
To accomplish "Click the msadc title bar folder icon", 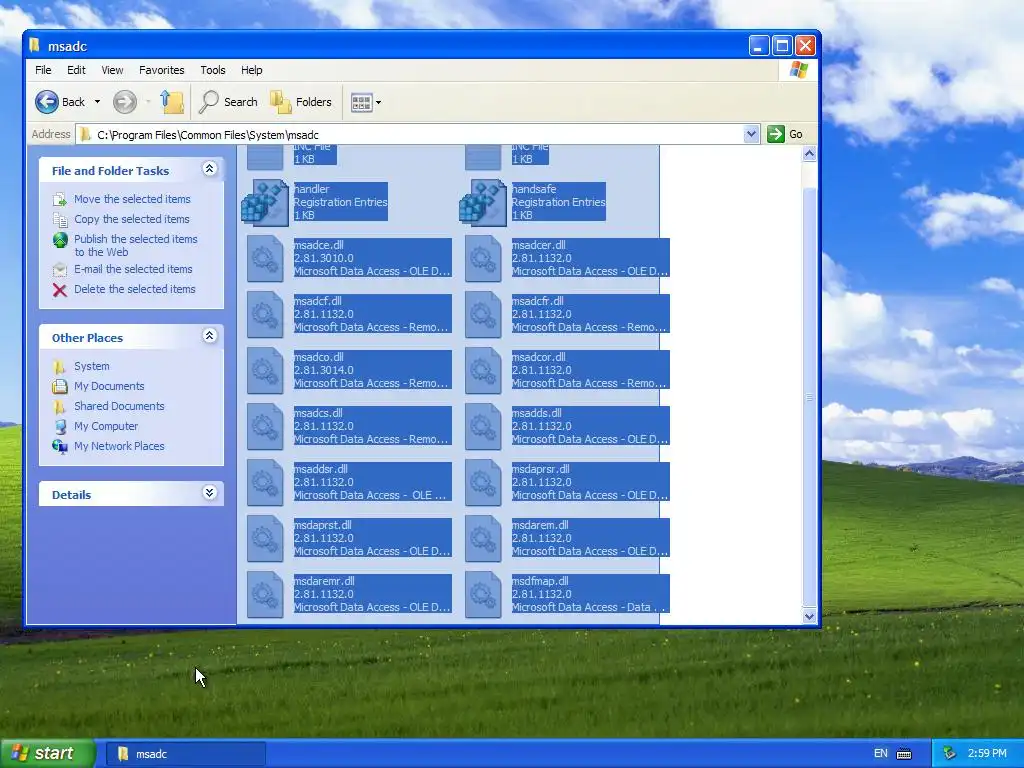I will [x=35, y=46].
